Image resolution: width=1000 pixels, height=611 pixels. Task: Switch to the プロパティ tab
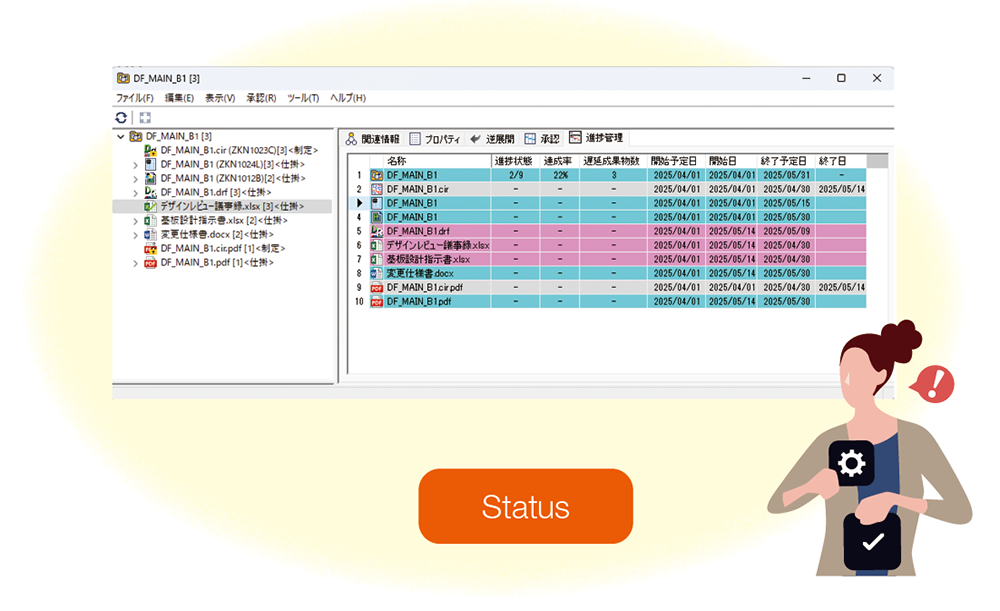click(434, 139)
